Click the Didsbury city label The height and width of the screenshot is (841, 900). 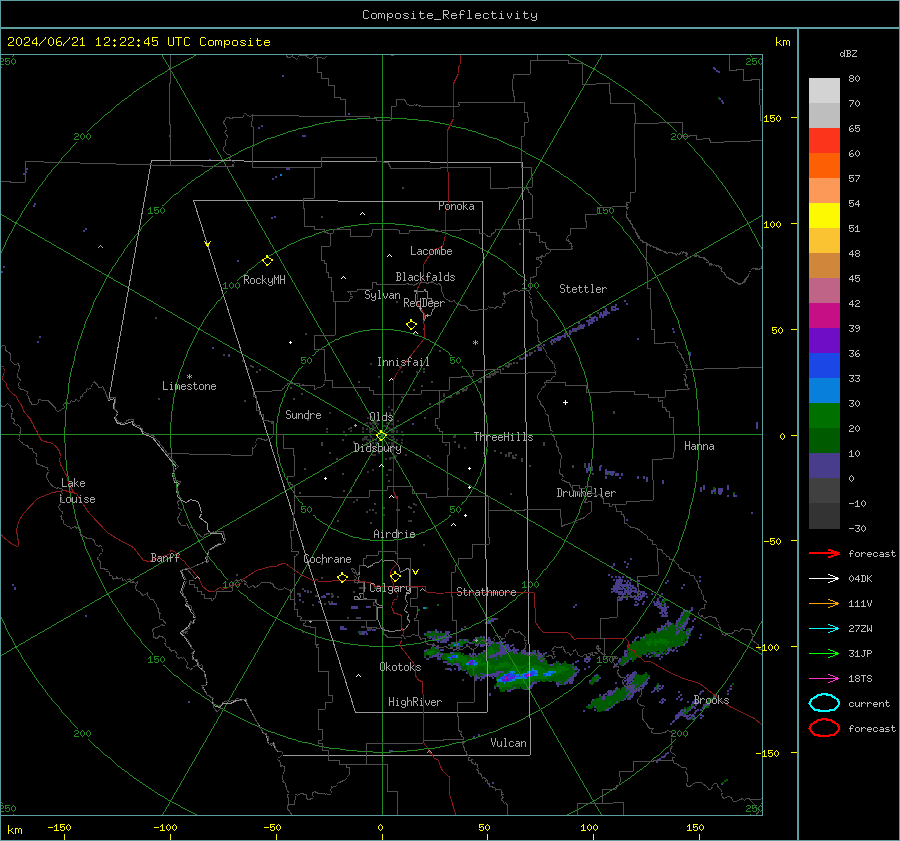click(x=377, y=448)
